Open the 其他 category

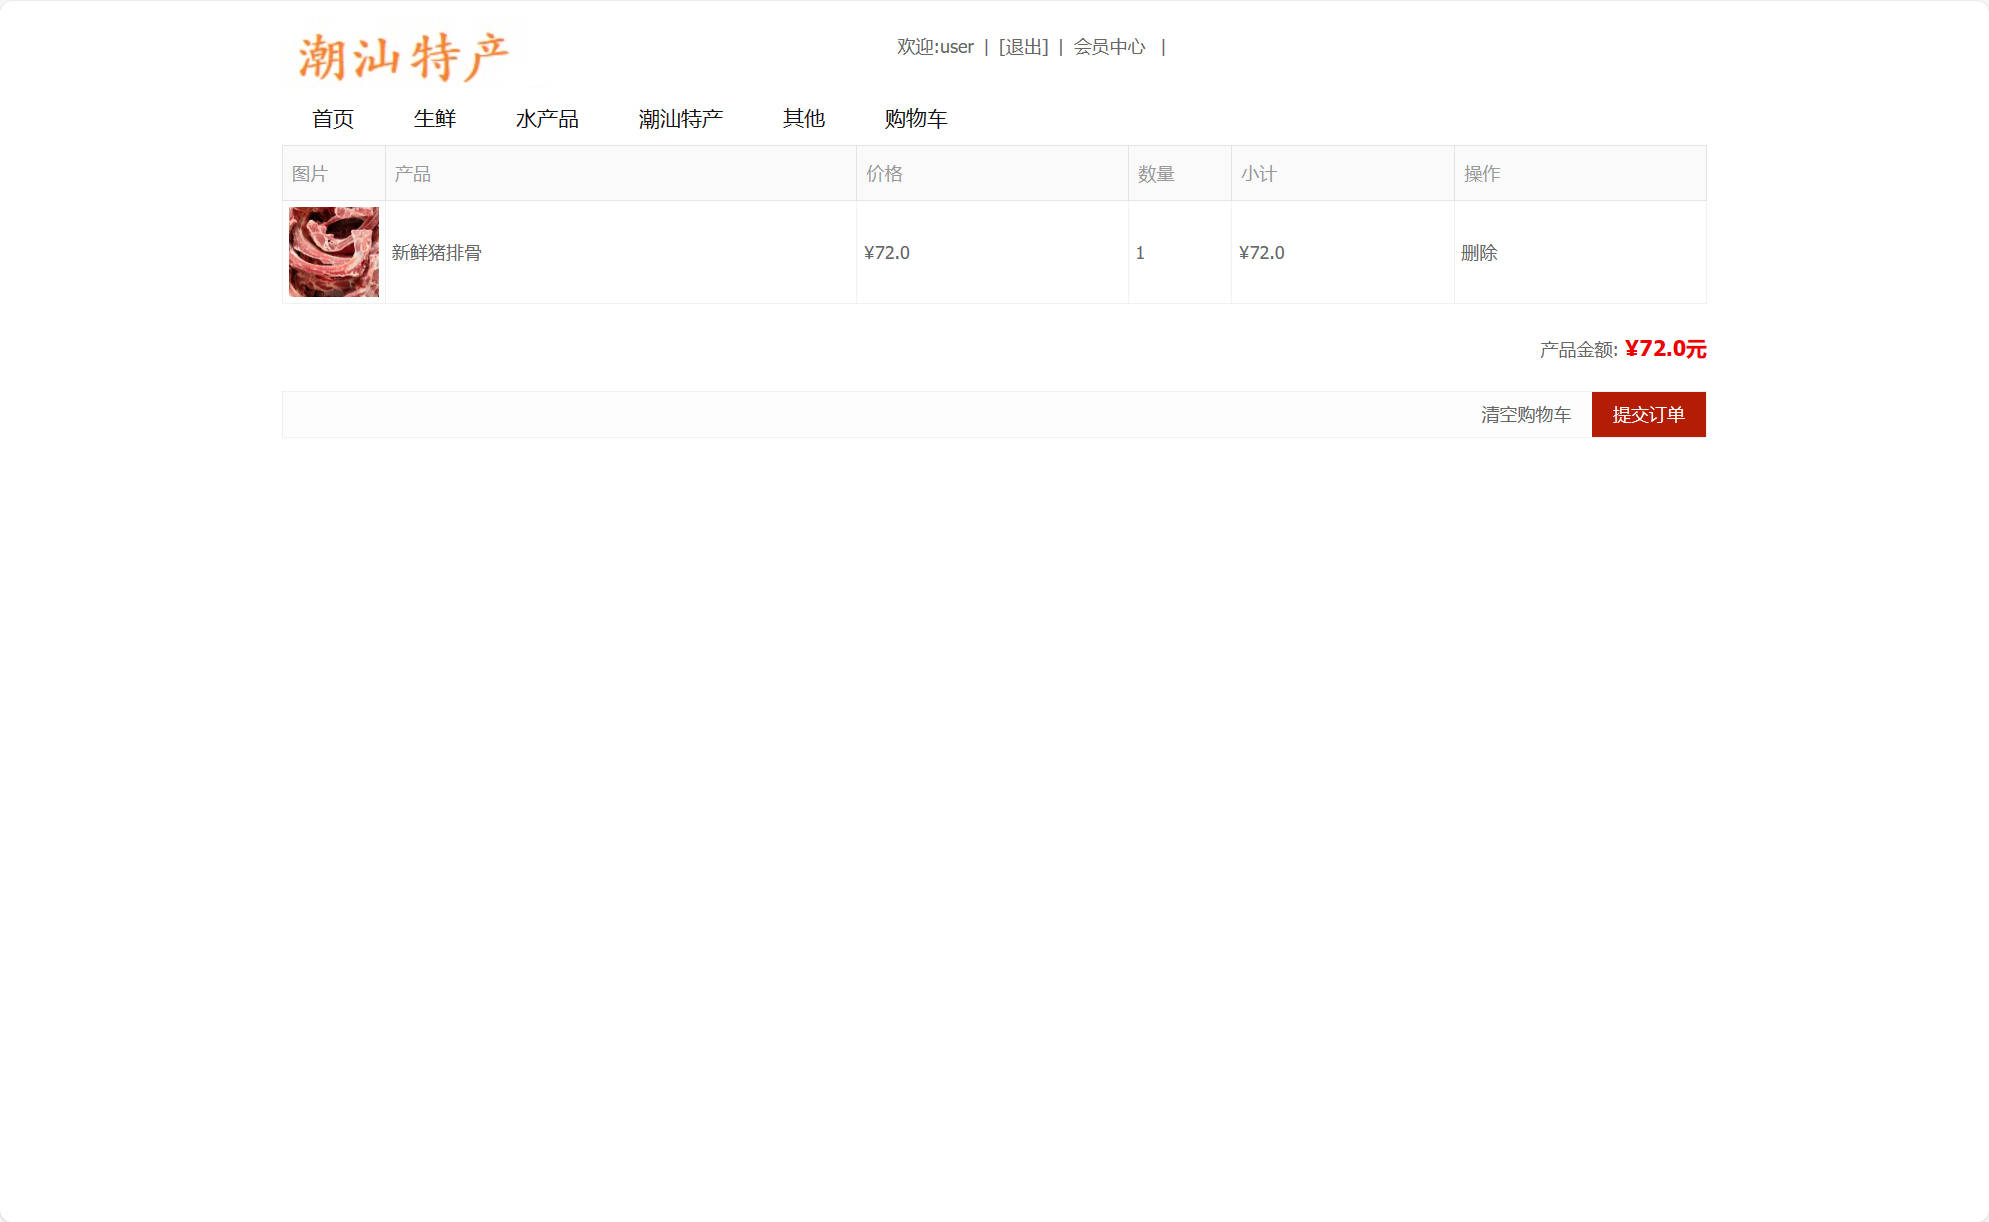click(804, 119)
